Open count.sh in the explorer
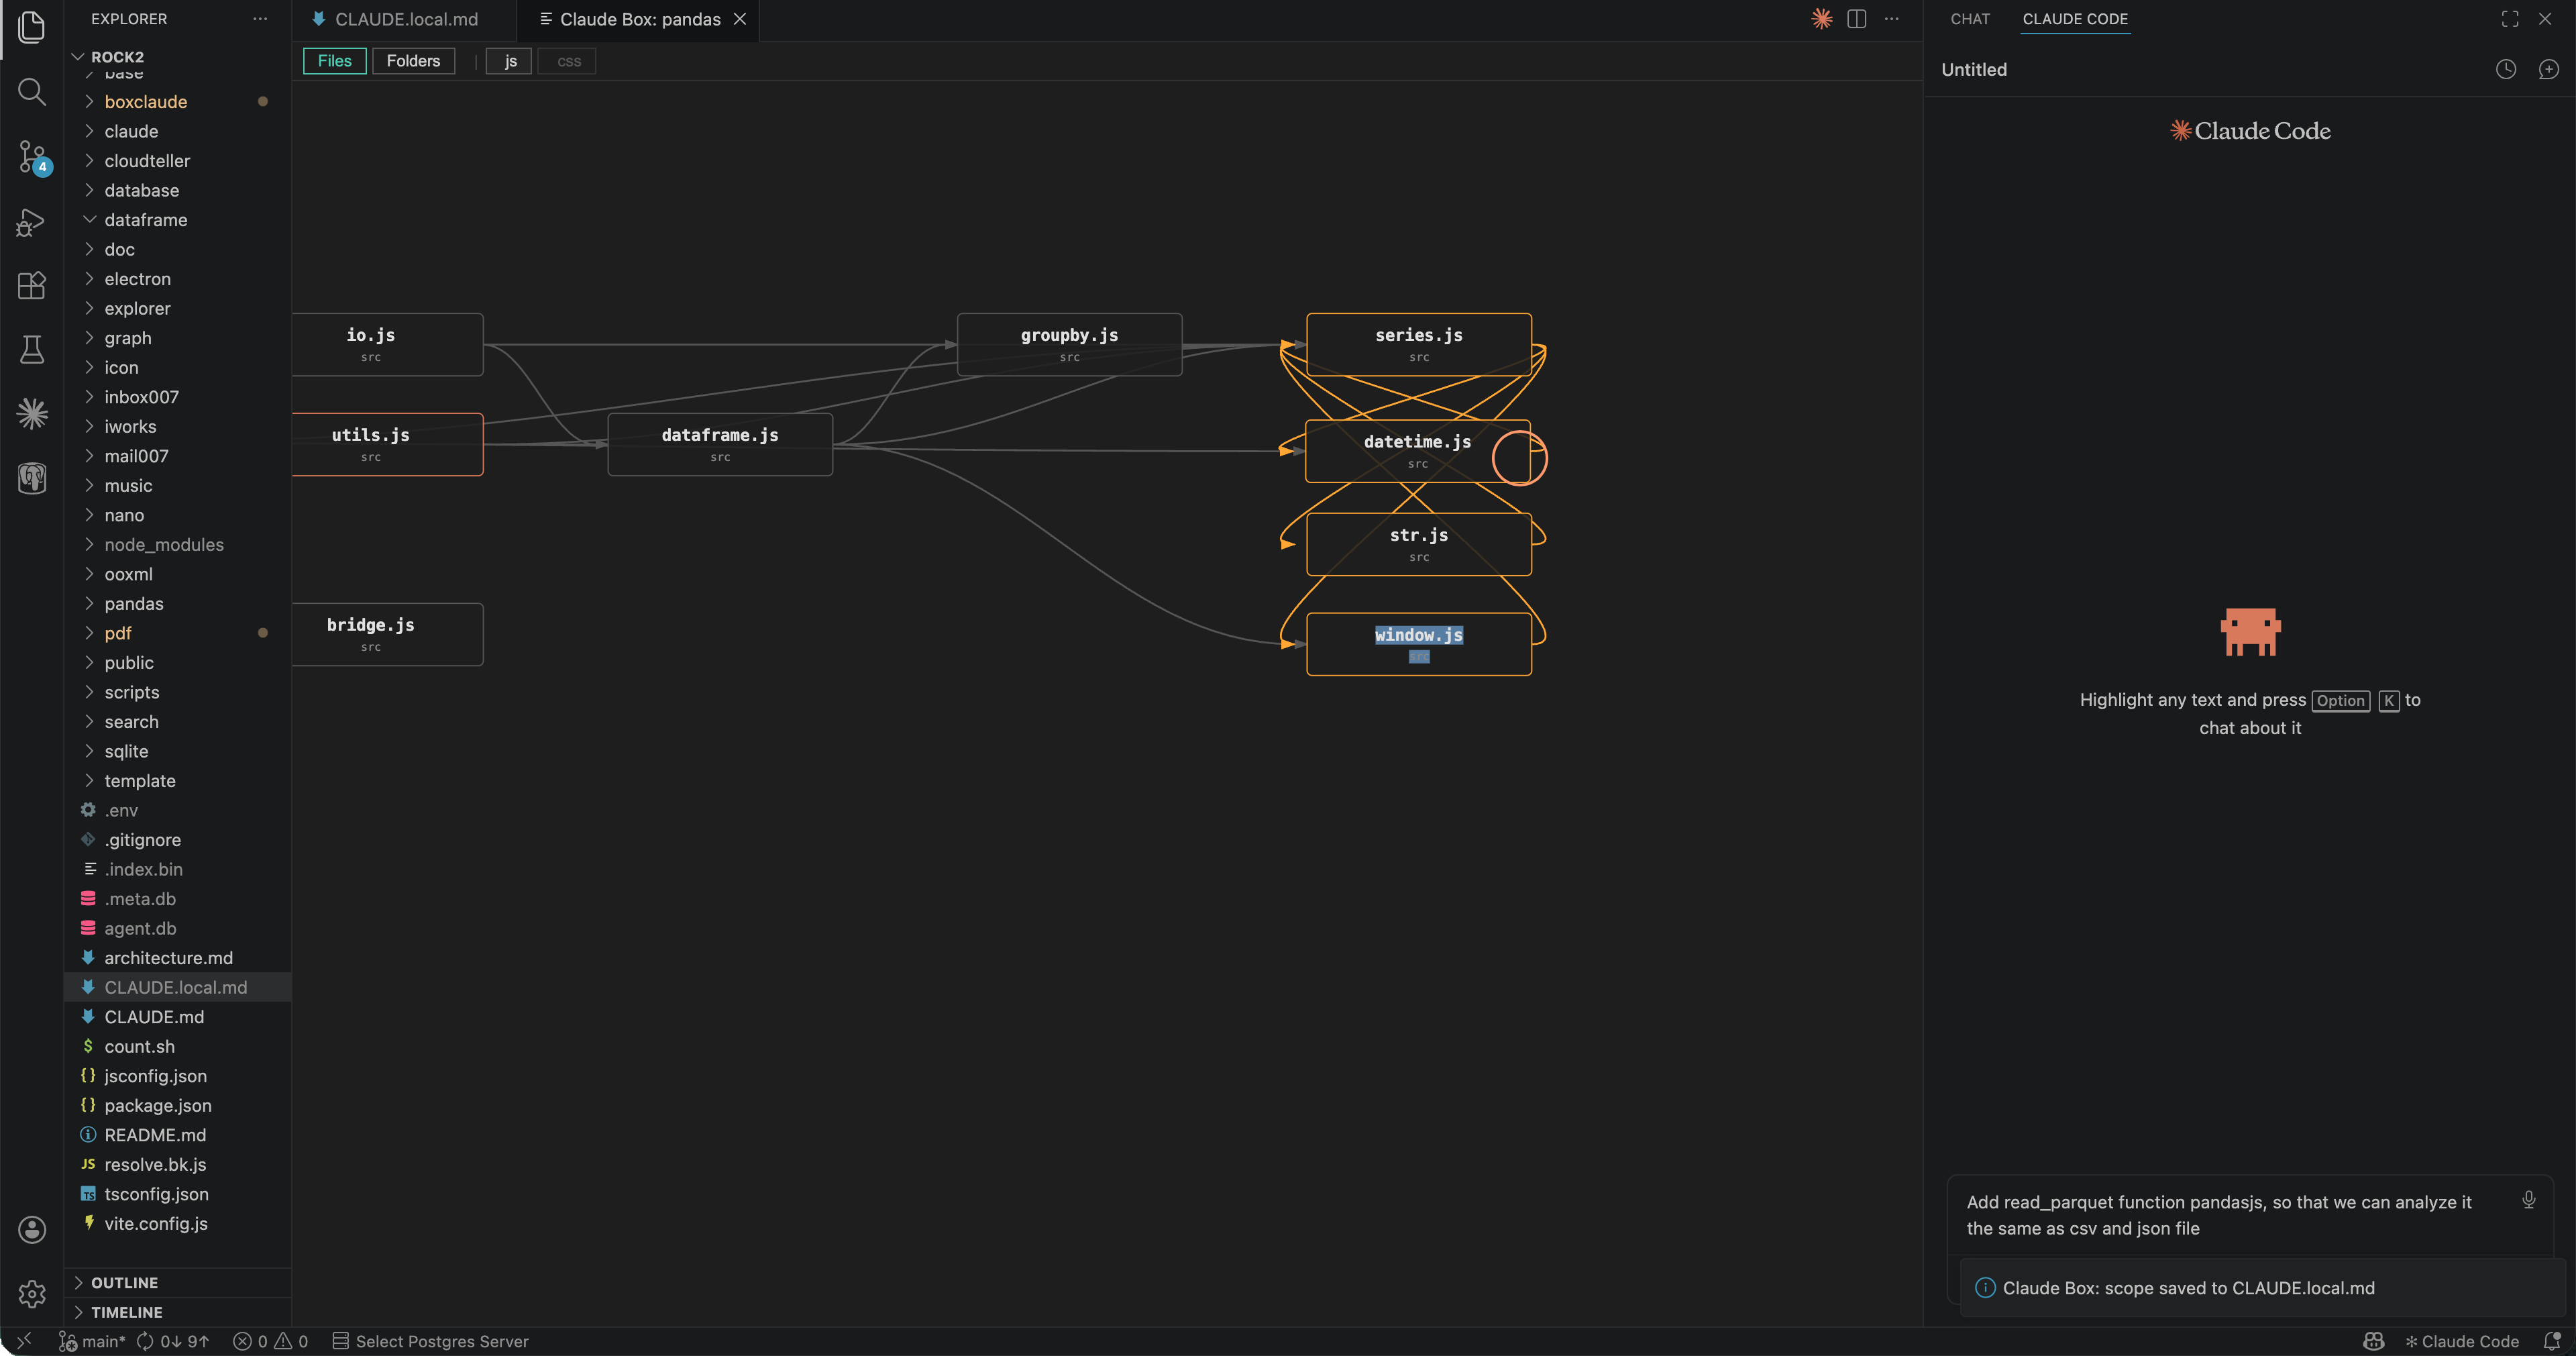Image resolution: width=2576 pixels, height=1356 pixels. coord(178,1046)
